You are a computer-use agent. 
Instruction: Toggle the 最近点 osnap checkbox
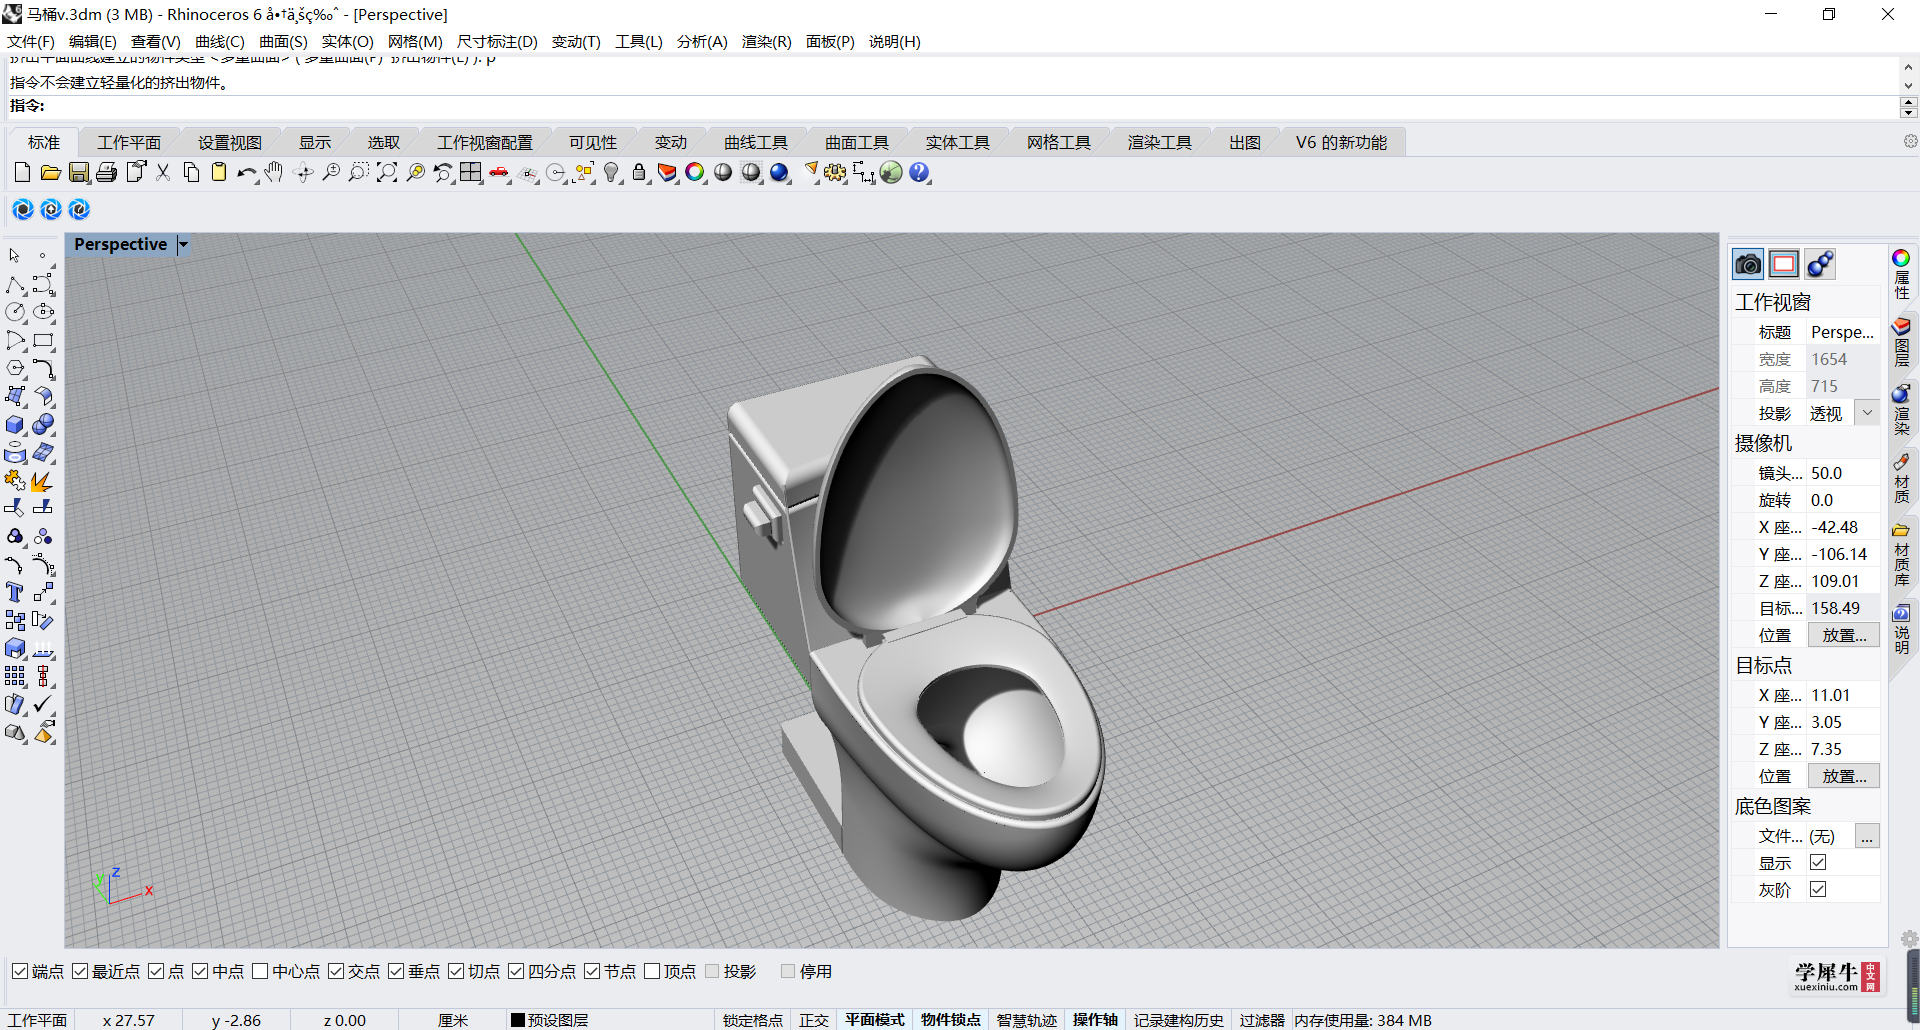[x=80, y=971]
